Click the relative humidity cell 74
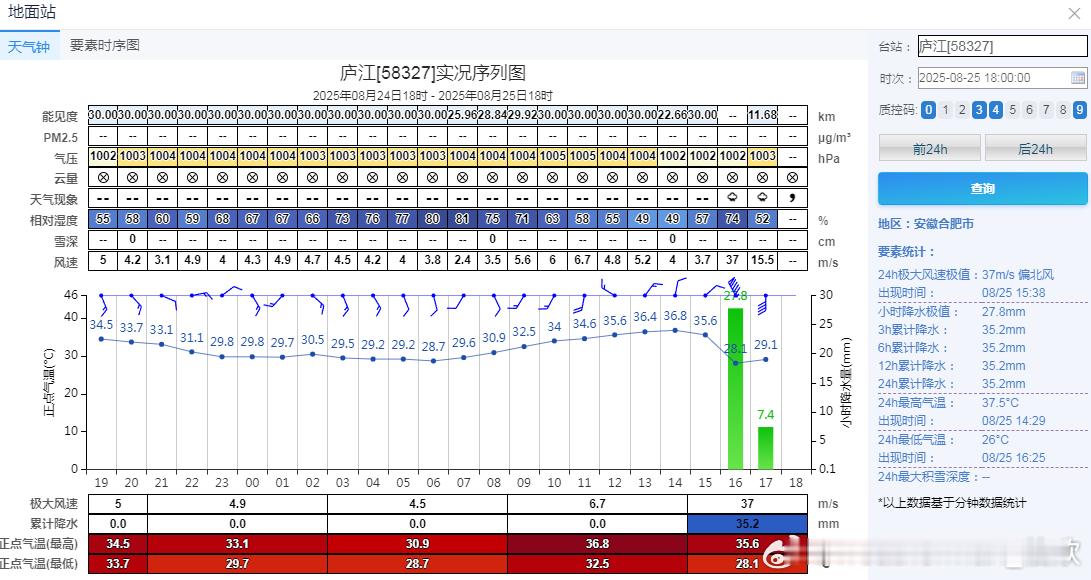The height and width of the screenshot is (580, 1091). click(733, 218)
